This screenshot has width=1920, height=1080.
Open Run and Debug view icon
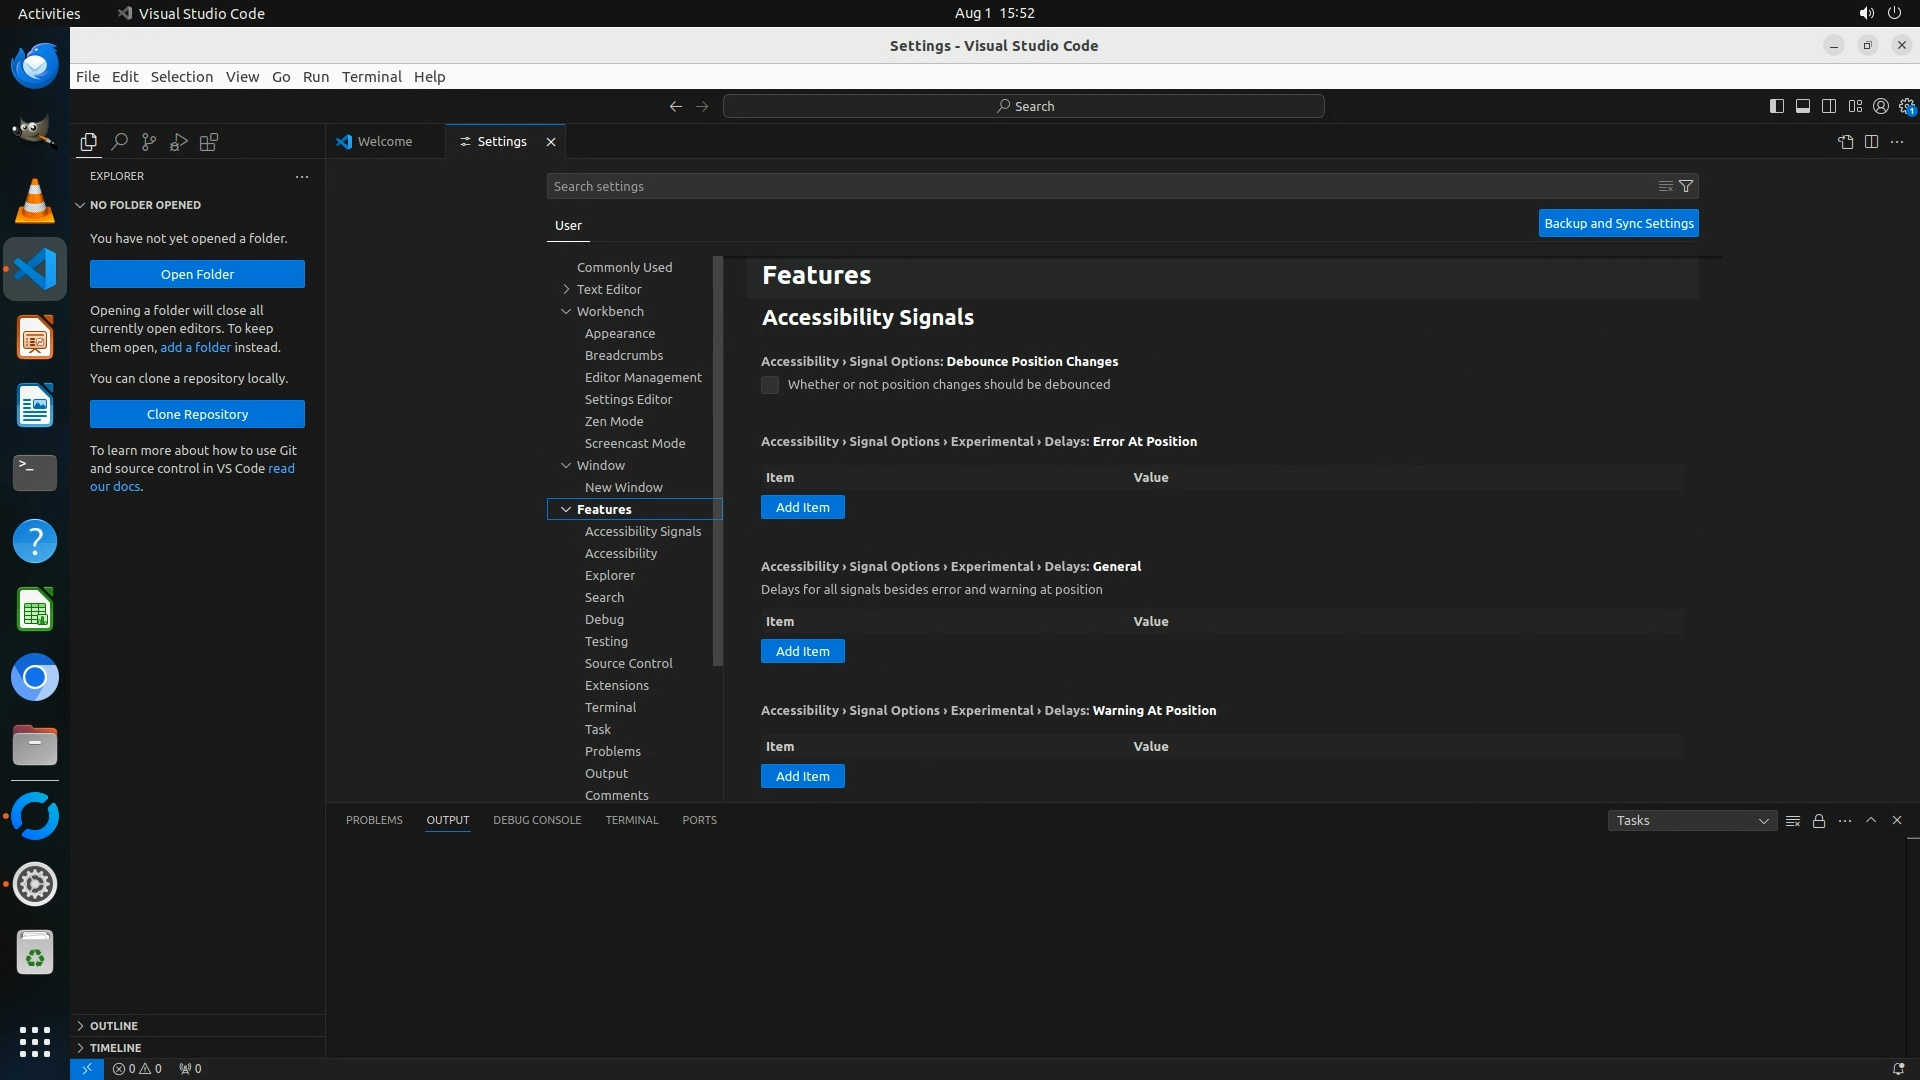[179, 142]
